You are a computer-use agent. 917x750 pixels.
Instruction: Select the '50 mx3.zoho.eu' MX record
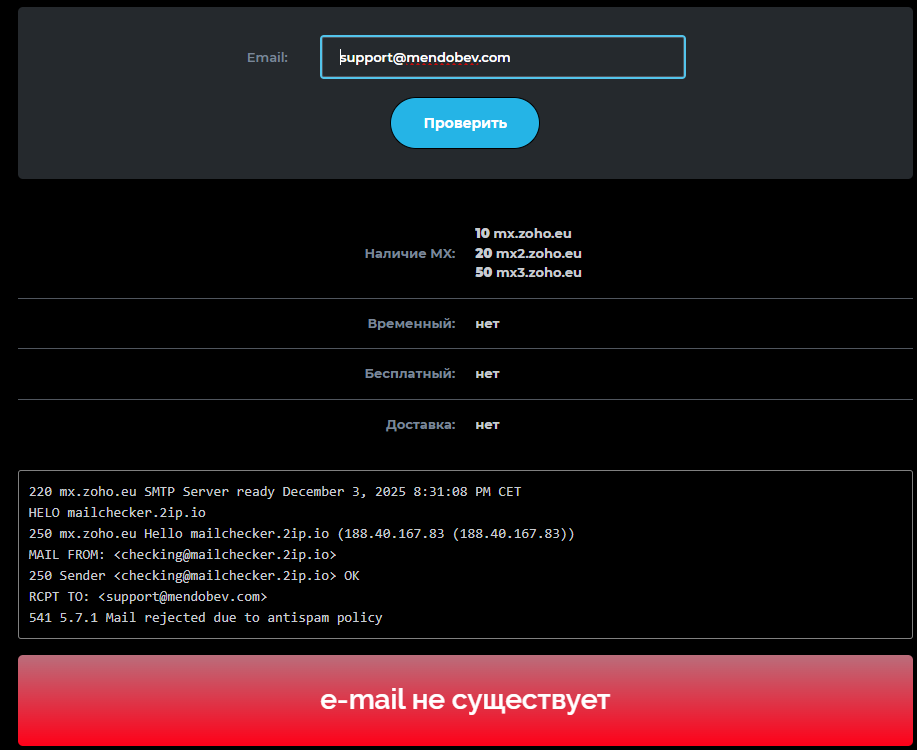528,272
